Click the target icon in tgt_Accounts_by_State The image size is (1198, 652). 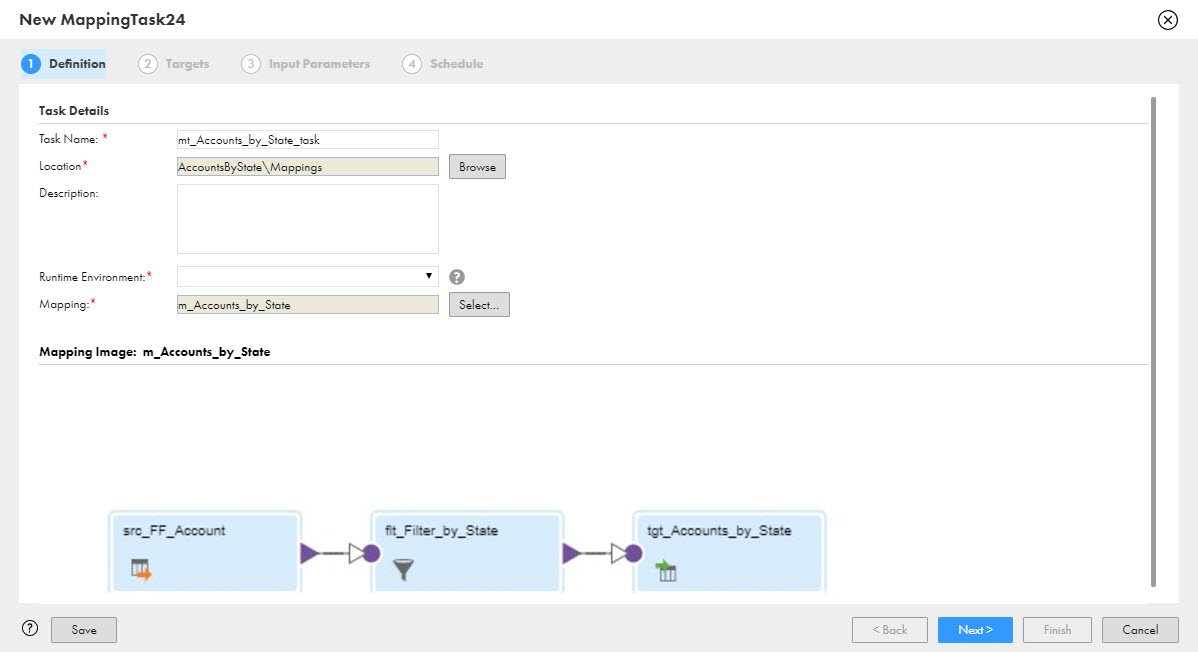[666, 570]
